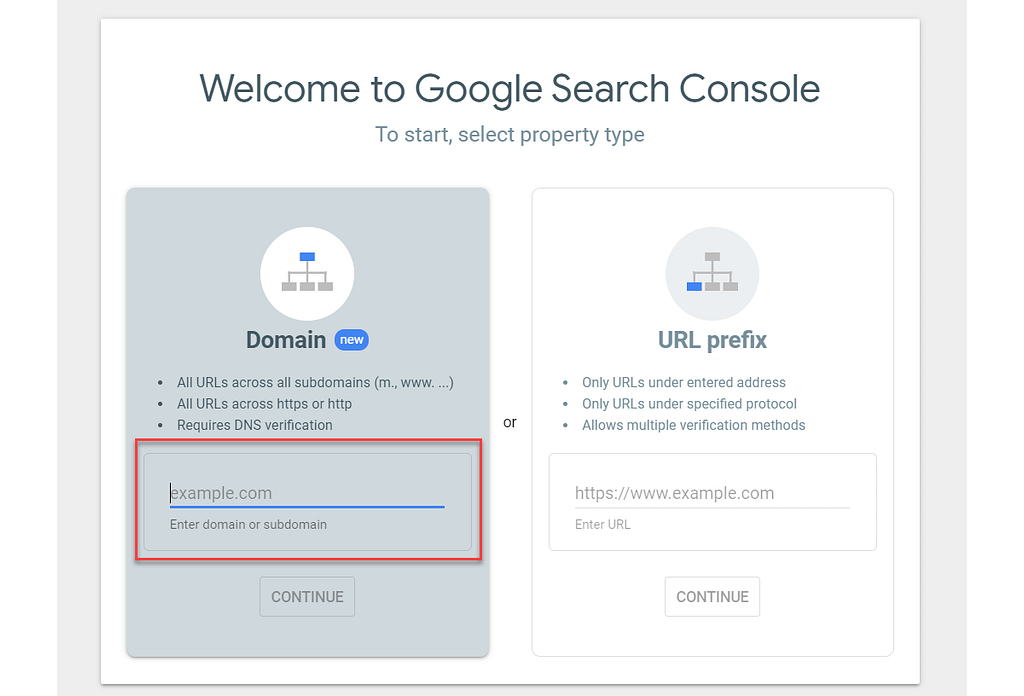The width and height of the screenshot is (1024, 696).
Task: Click CONTINUE under the Domain card
Action: pos(307,597)
